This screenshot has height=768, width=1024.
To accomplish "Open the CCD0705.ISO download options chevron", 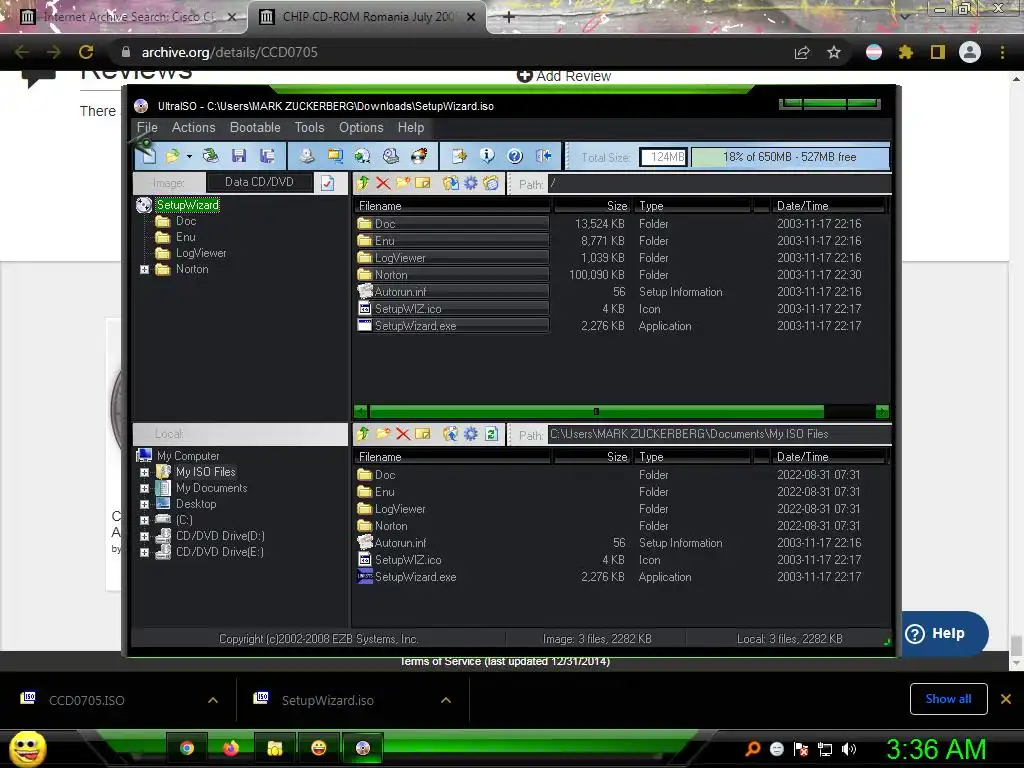I will pyautogui.click(x=213, y=700).
